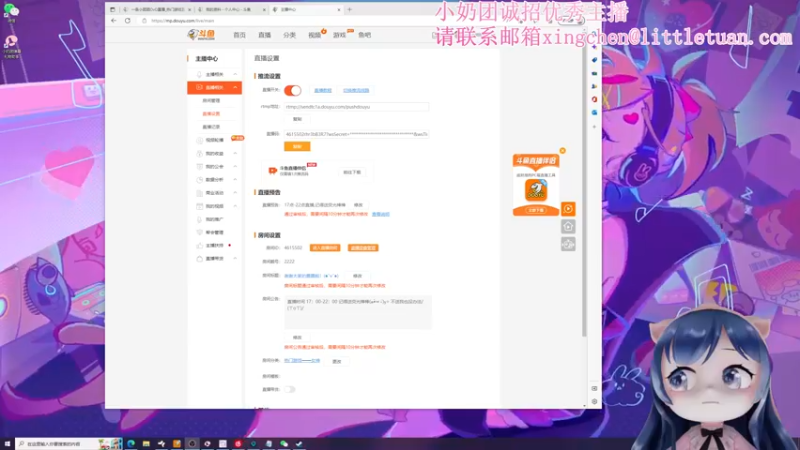Open 分类 in the top navigation

[x=289, y=35]
